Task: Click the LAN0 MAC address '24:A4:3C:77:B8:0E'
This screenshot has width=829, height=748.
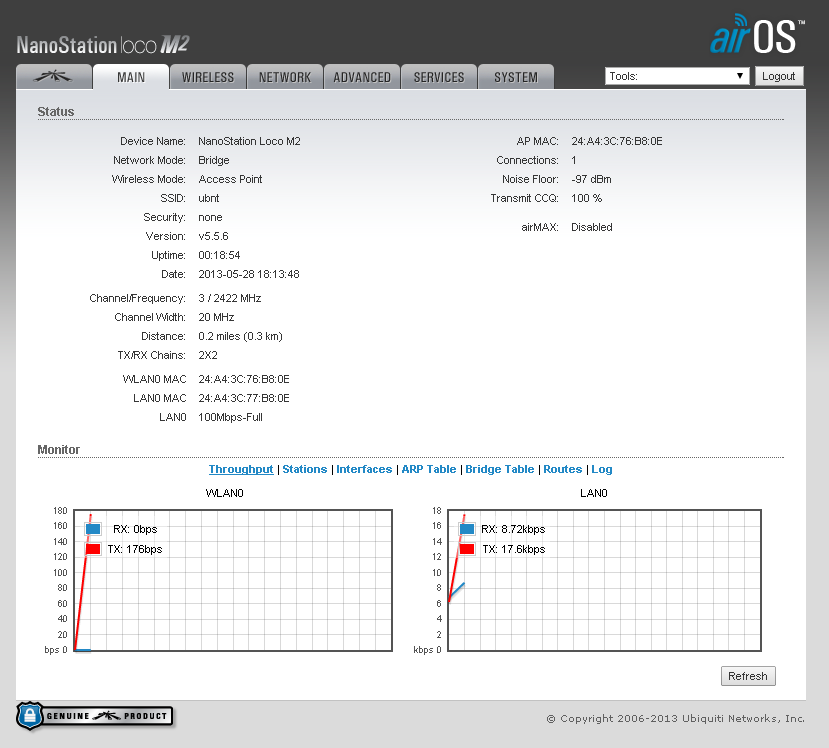Action: (244, 398)
